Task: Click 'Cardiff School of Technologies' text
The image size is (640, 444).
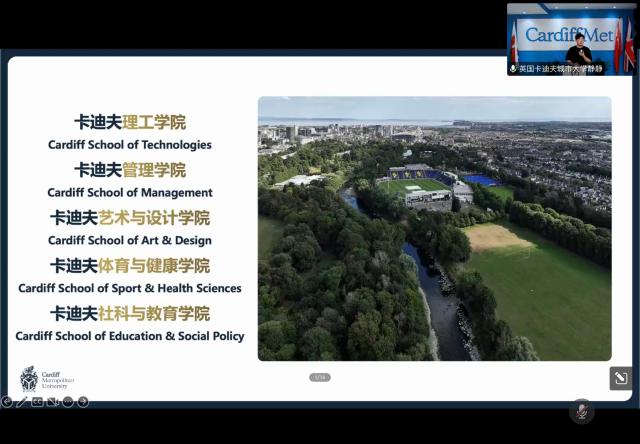Action: [130, 145]
